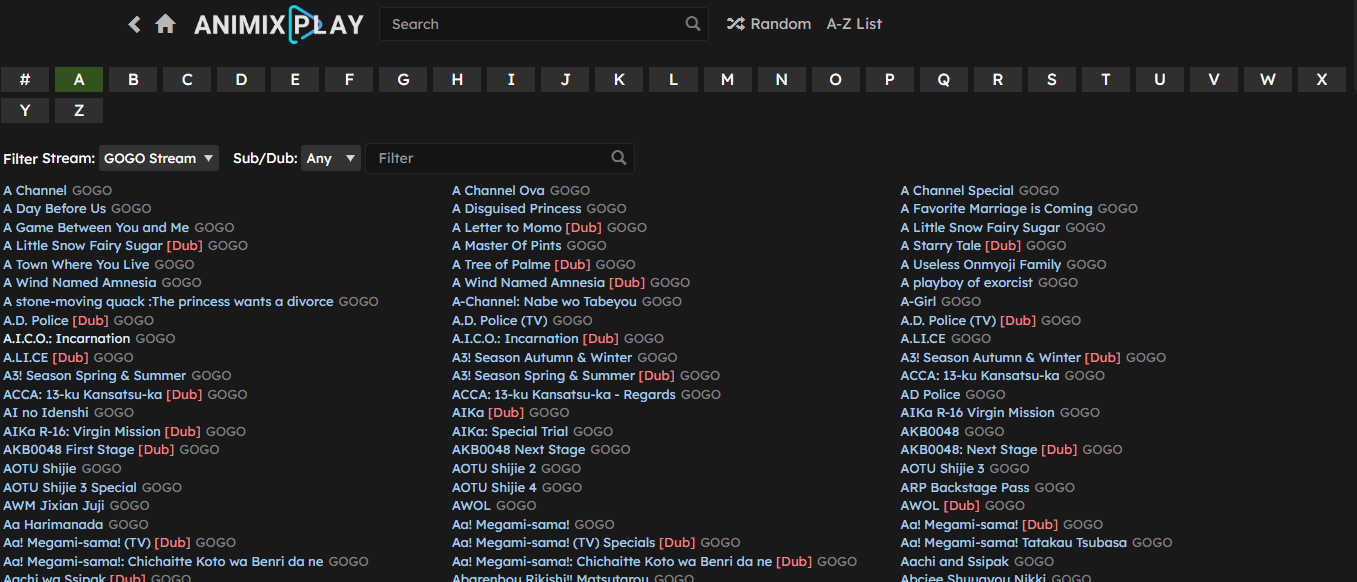Image resolution: width=1357 pixels, height=582 pixels.
Task: Choose the Q letter tab
Action: (x=943, y=80)
